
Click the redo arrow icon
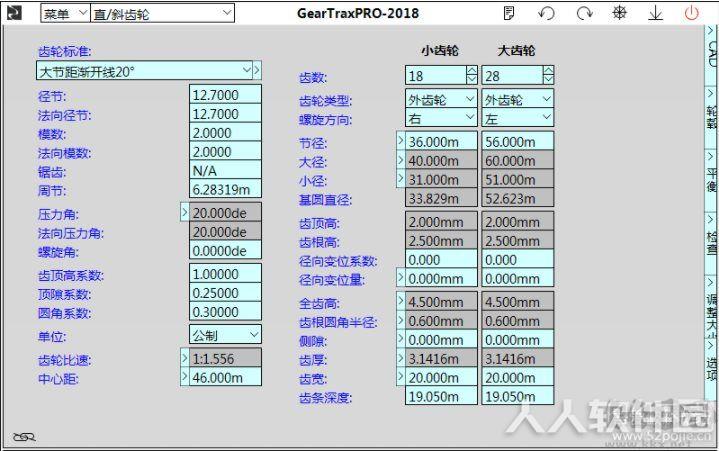coord(584,13)
